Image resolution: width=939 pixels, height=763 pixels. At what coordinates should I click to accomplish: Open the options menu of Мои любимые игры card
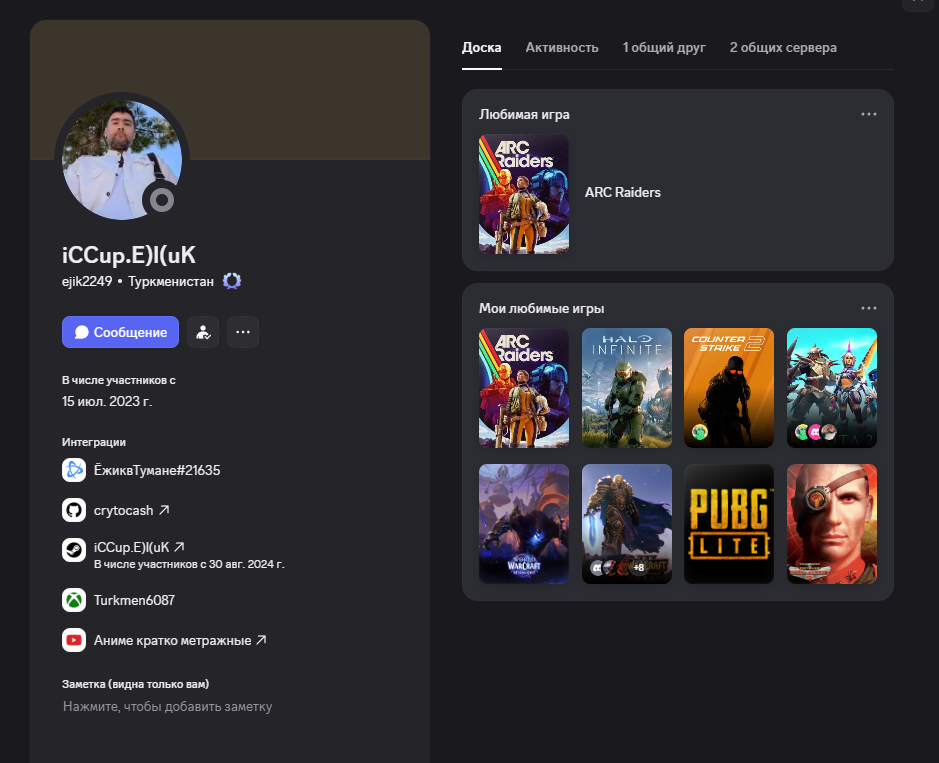868,308
